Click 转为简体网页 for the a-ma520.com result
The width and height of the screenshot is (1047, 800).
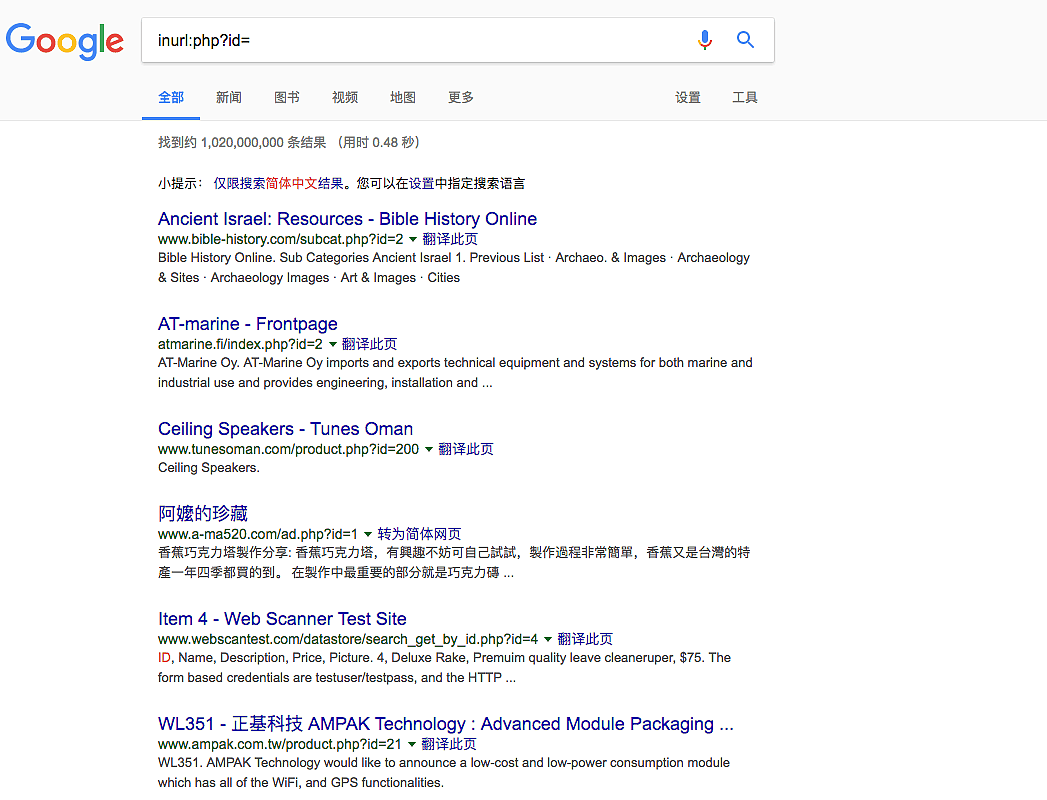tap(419, 534)
